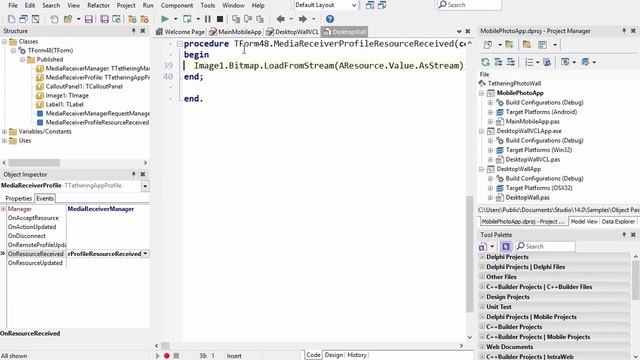Expand the Uses node in Structure
This screenshot has width=640, height=360.
(4, 140)
